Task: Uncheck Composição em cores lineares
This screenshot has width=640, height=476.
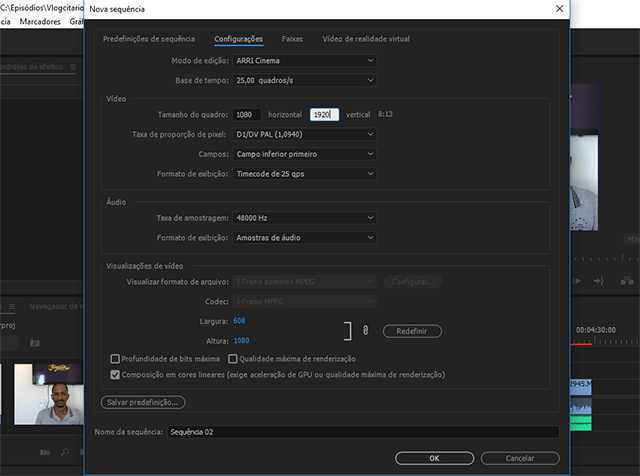Action: (x=115, y=375)
